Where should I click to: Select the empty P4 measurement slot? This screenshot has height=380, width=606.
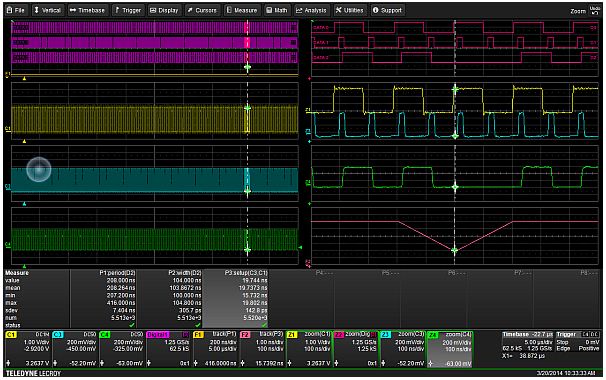pyautogui.click(x=301, y=298)
